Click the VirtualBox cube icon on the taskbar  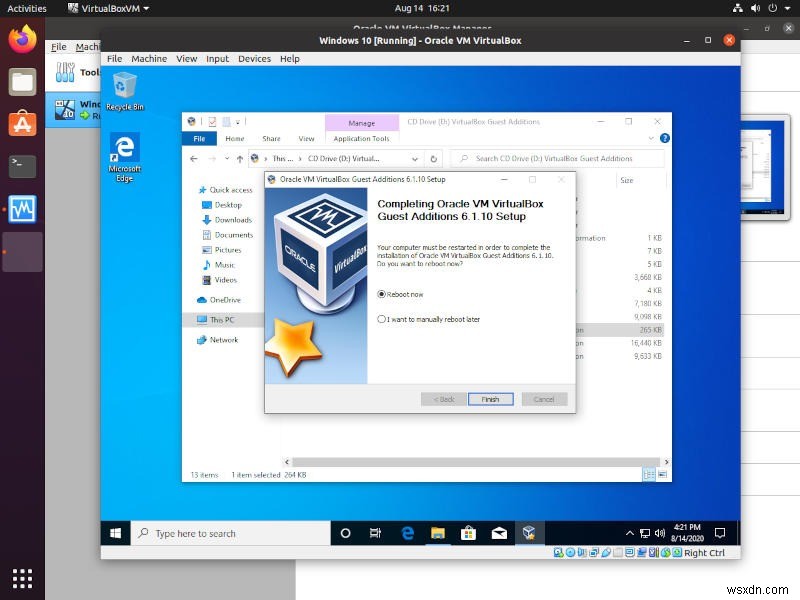pos(527,533)
